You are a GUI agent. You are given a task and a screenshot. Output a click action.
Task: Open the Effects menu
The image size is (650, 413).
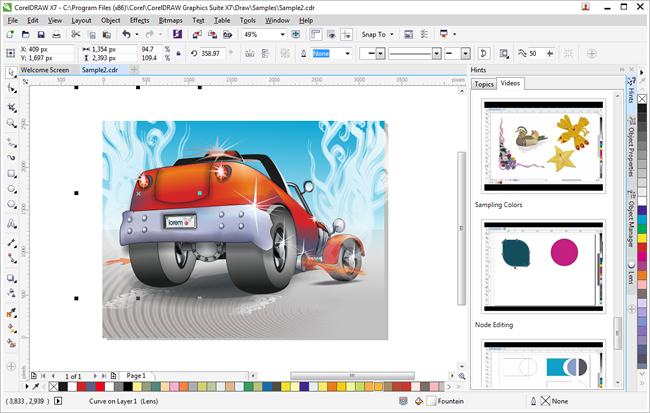(139, 20)
